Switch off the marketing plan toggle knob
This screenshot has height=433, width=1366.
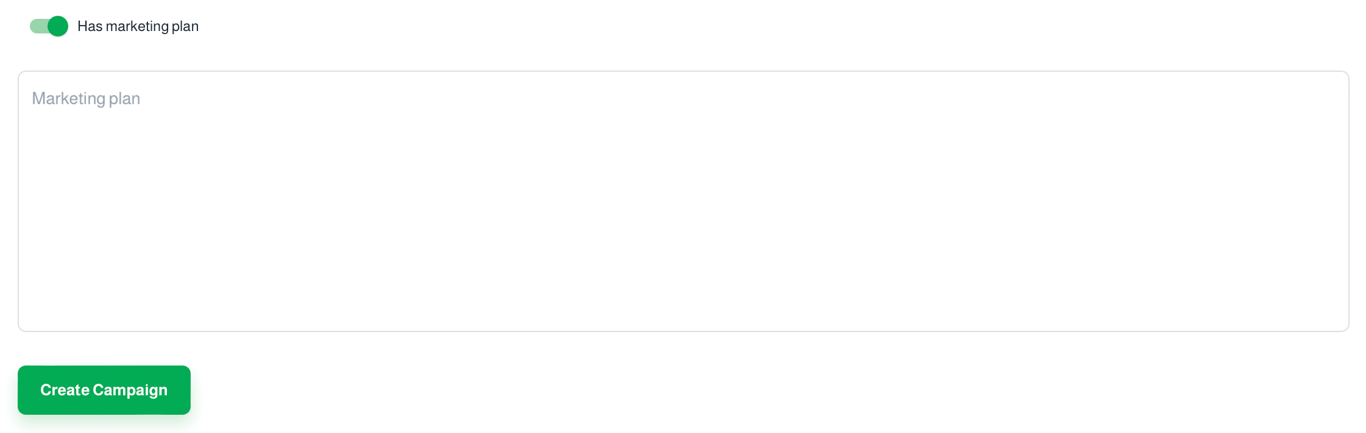coord(57,26)
